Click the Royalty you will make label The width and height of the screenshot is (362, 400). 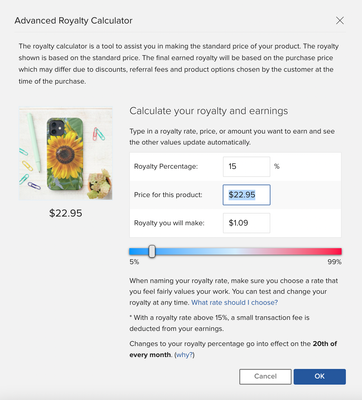coord(169,223)
